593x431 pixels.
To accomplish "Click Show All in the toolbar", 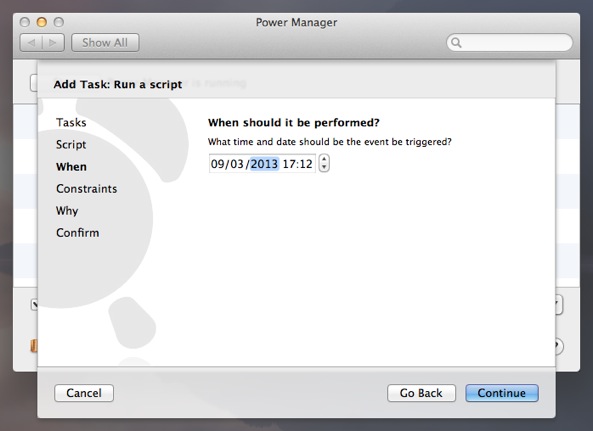I will point(105,42).
